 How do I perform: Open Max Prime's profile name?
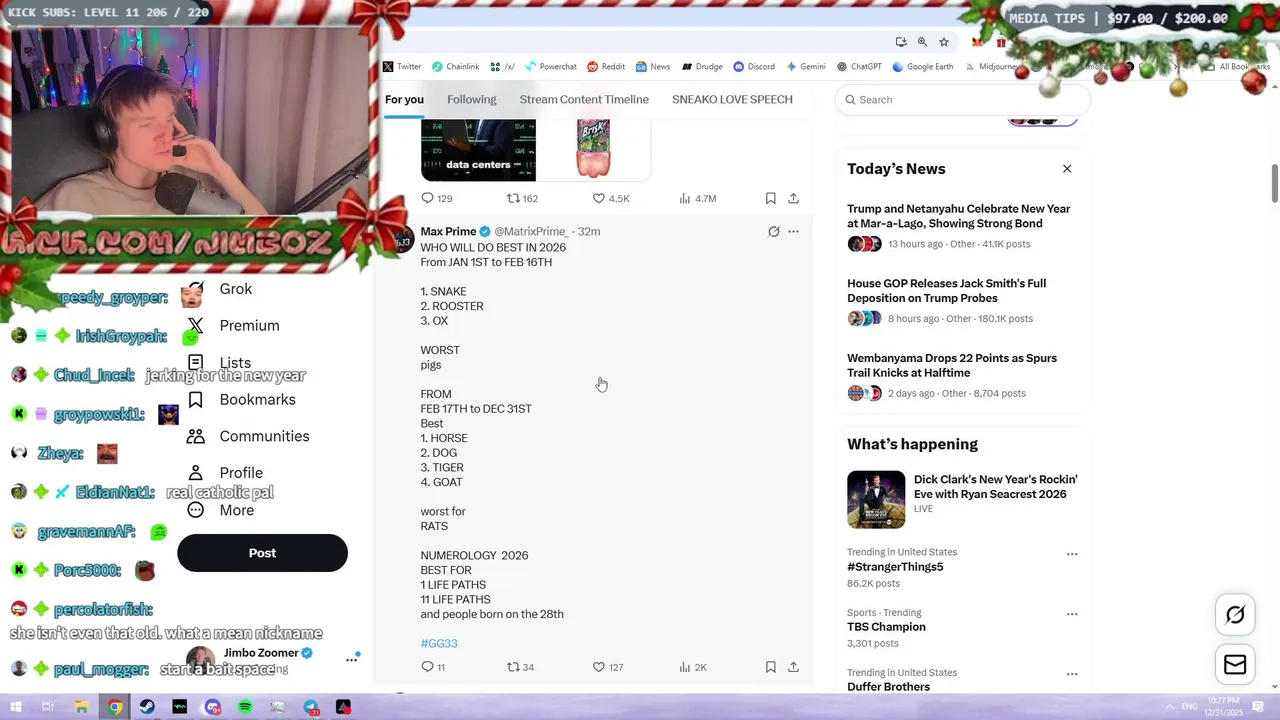tap(448, 231)
